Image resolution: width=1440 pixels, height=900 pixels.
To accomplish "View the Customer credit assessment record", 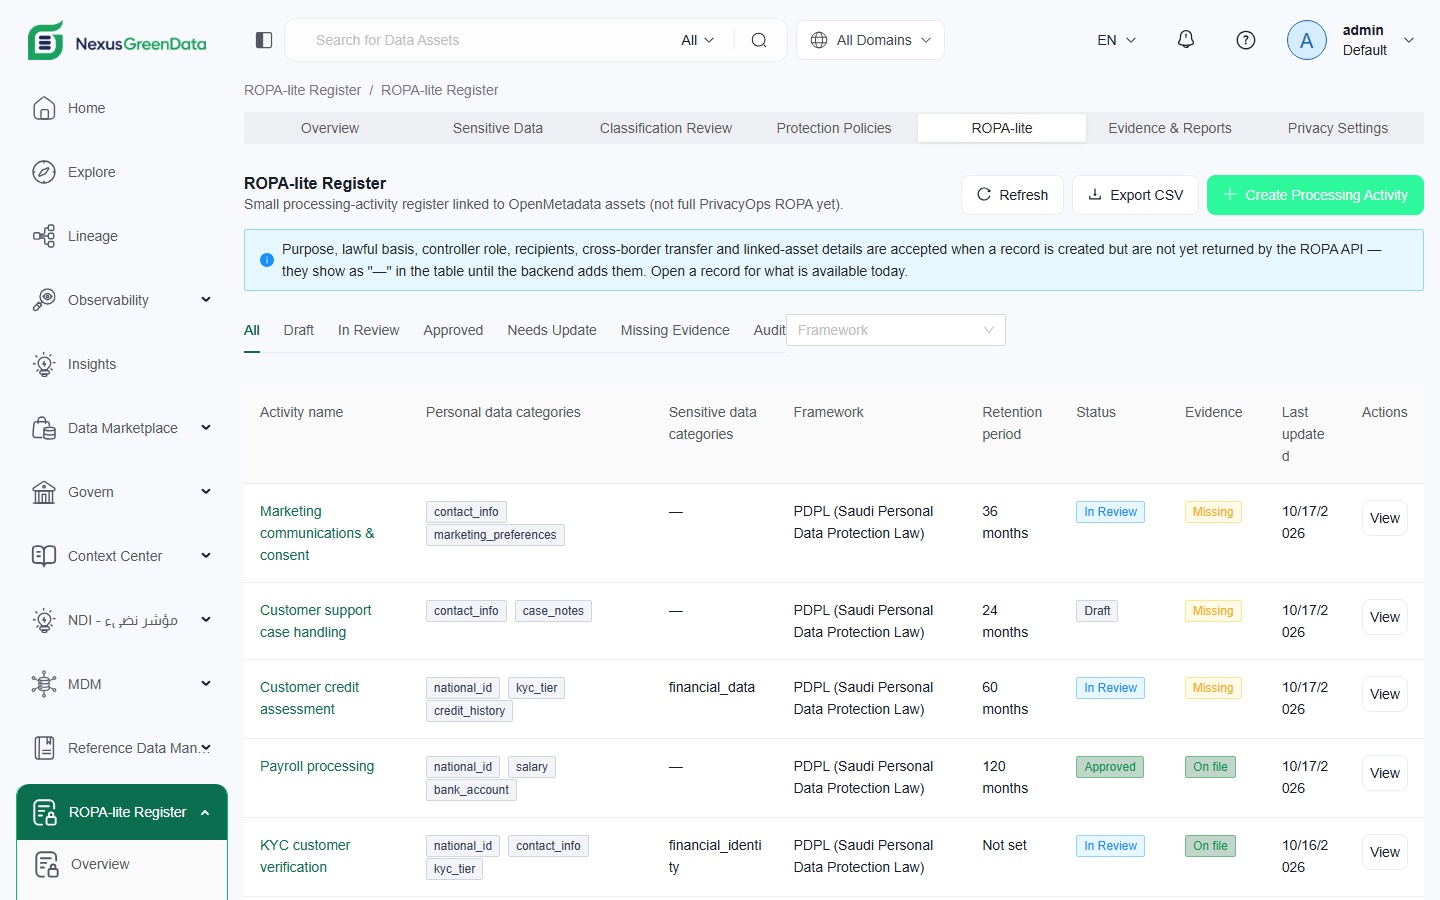I will point(1385,694).
